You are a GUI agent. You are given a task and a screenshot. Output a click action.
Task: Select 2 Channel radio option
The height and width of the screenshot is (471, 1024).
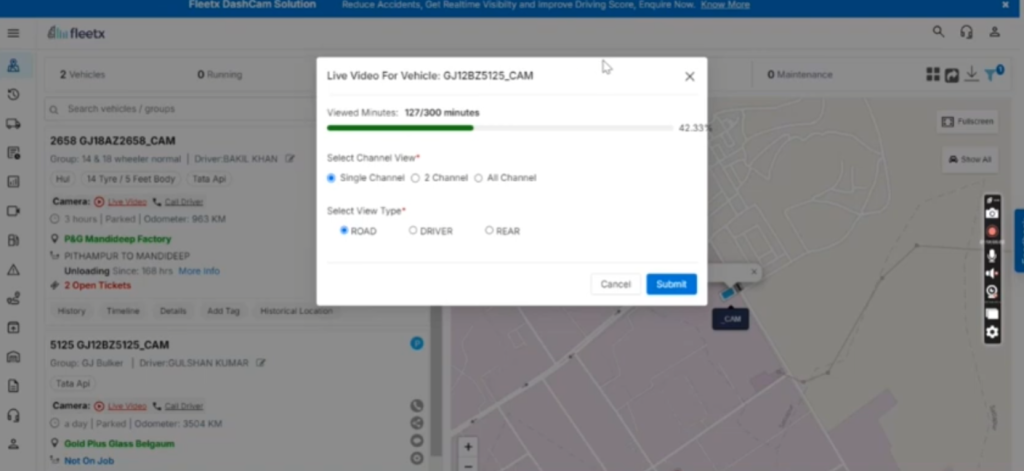pyautogui.click(x=415, y=178)
